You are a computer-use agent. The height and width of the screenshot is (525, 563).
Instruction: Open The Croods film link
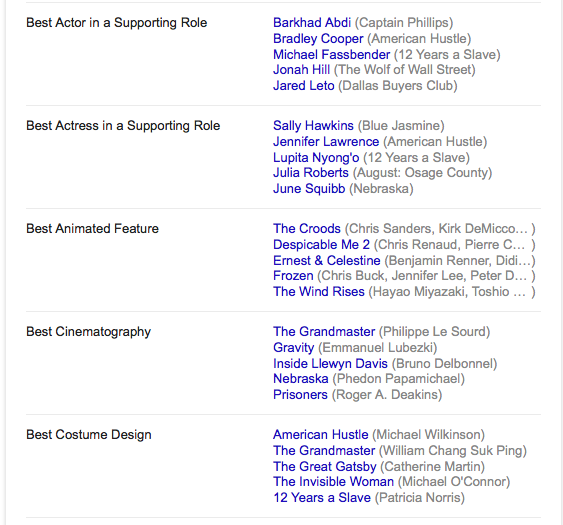click(x=307, y=229)
